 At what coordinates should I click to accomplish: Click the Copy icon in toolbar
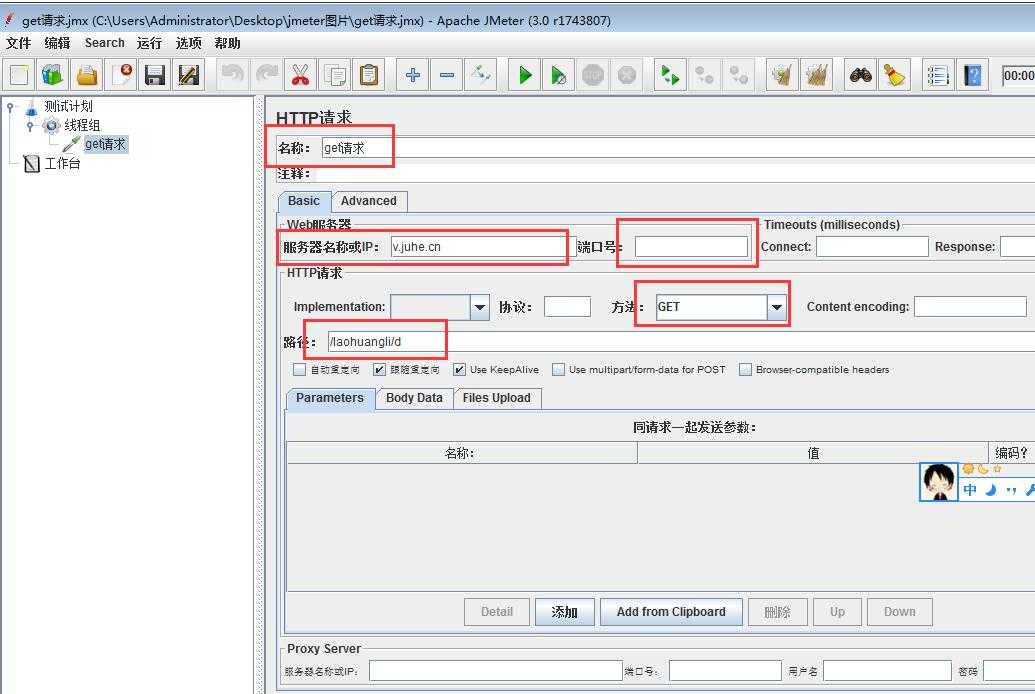point(335,75)
